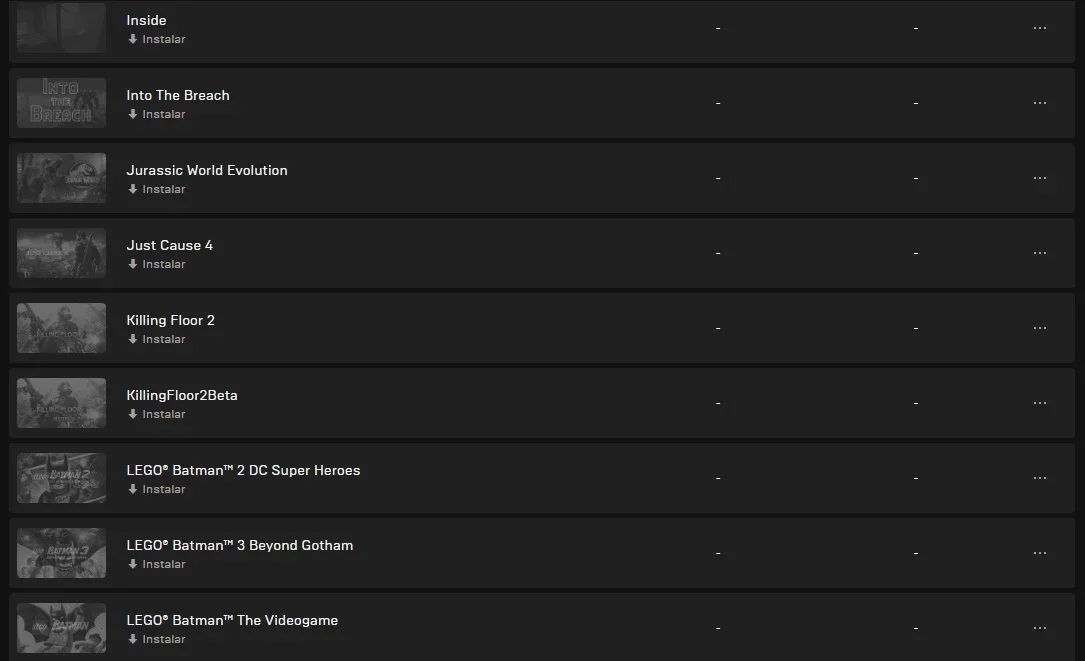Open three-dot menu for LEGO Batman 3
This screenshot has height=661, width=1085.
[x=1039, y=553]
